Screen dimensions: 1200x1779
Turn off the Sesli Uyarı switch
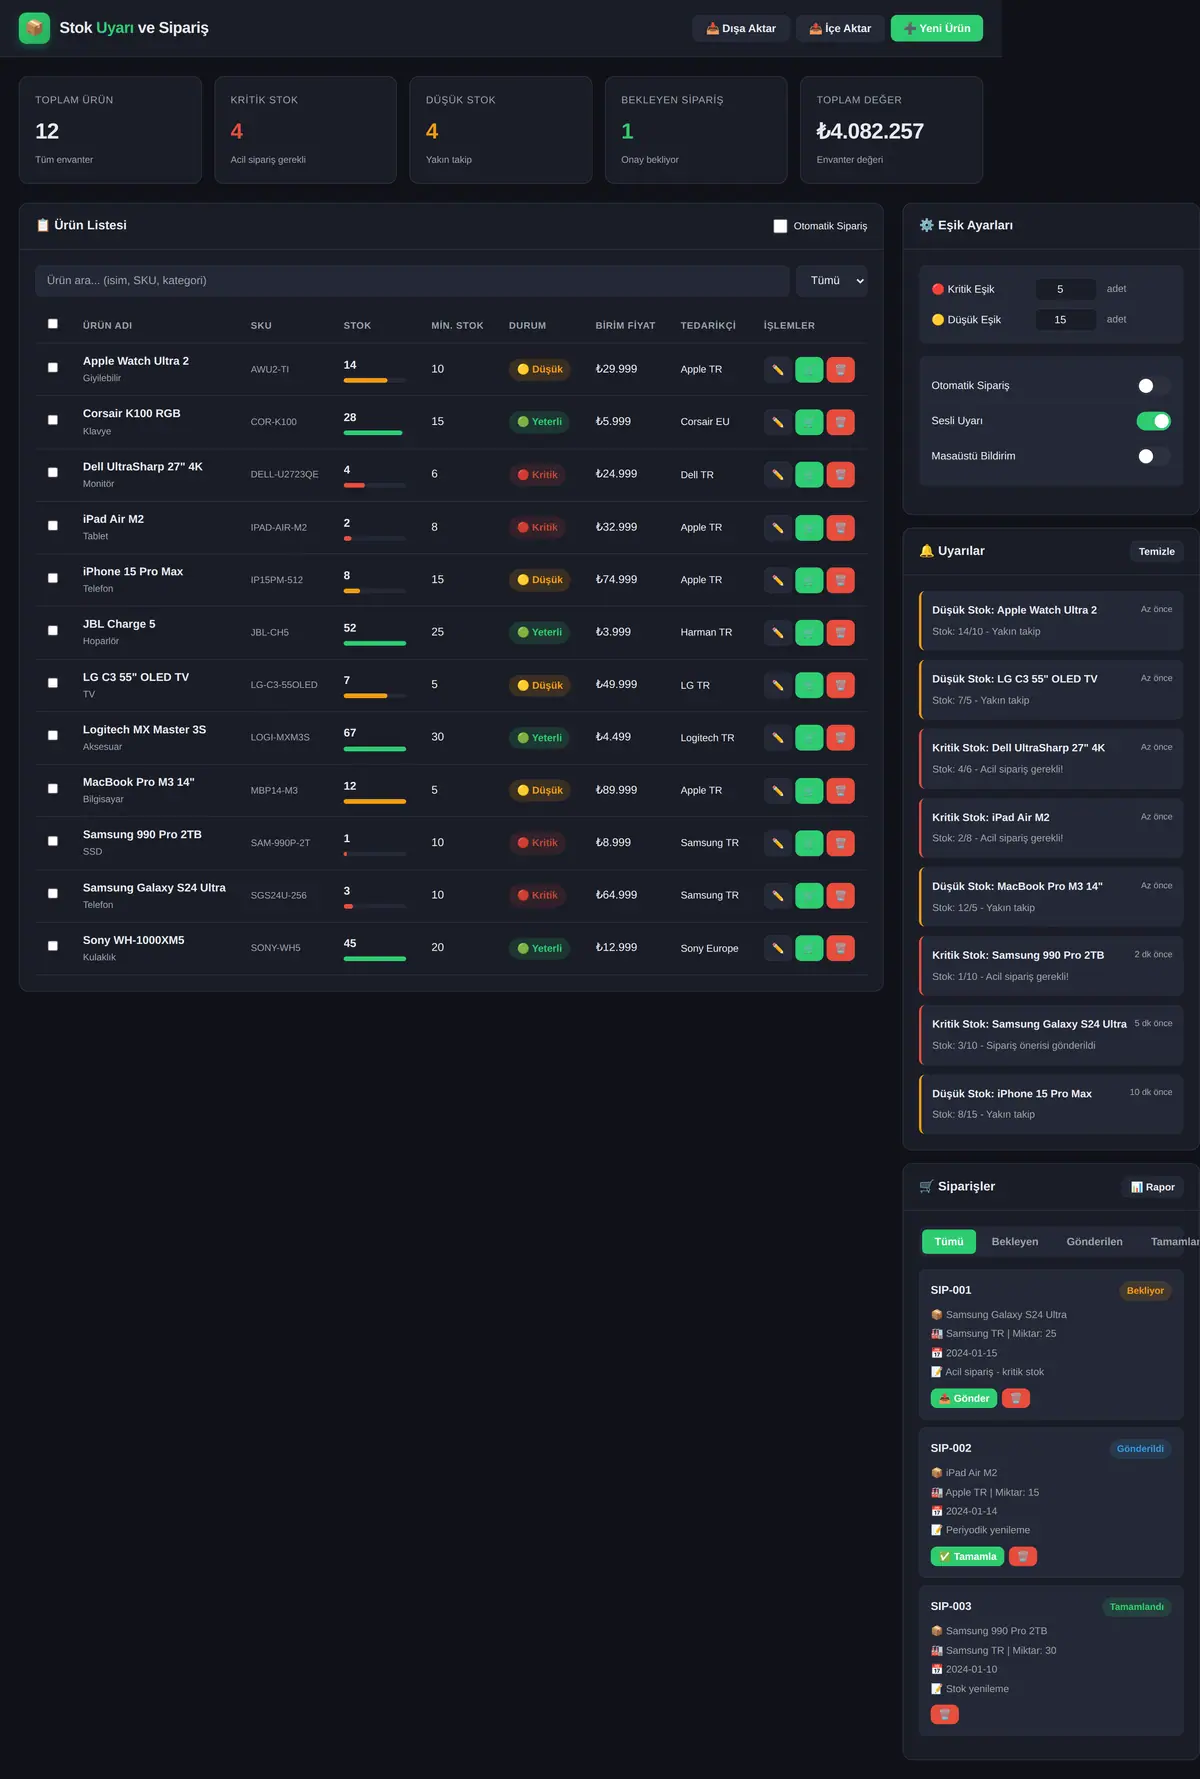1153,421
